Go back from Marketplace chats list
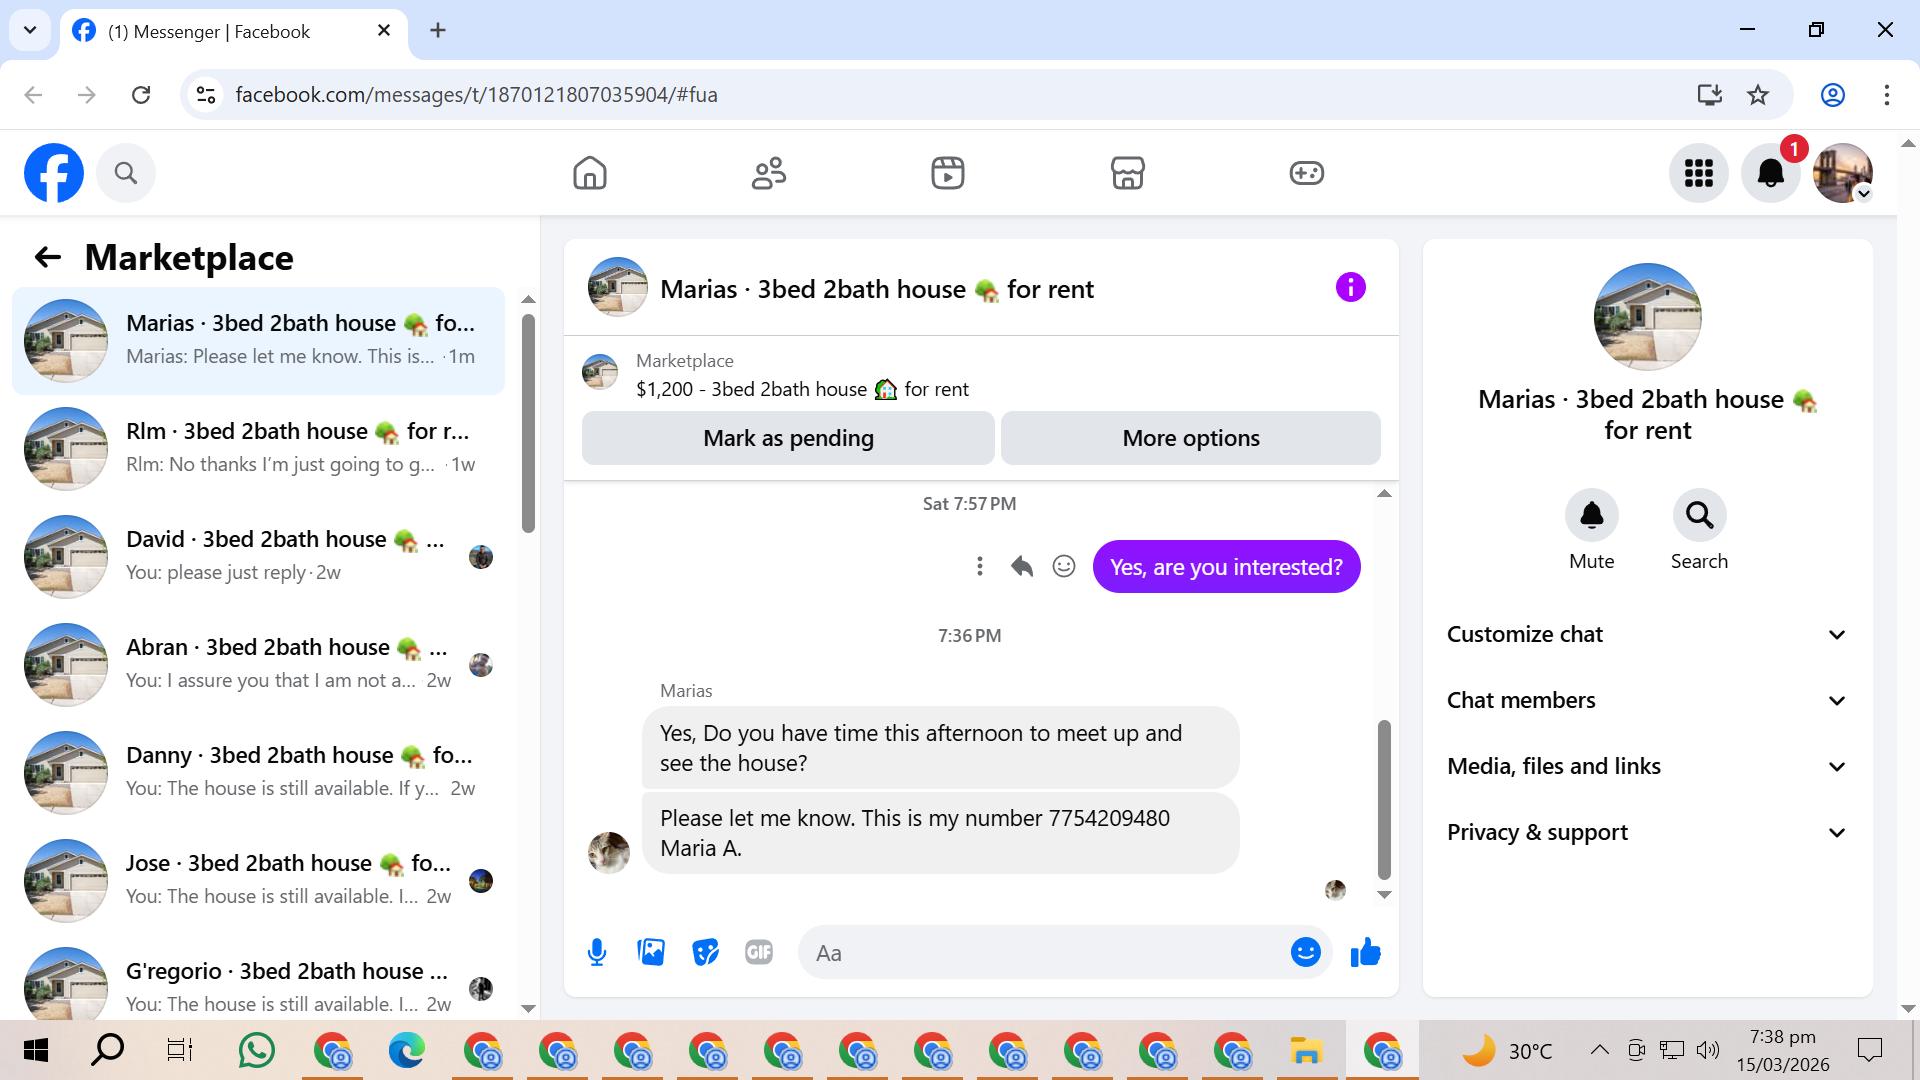The width and height of the screenshot is (1920, 1080). coord(48,258)
